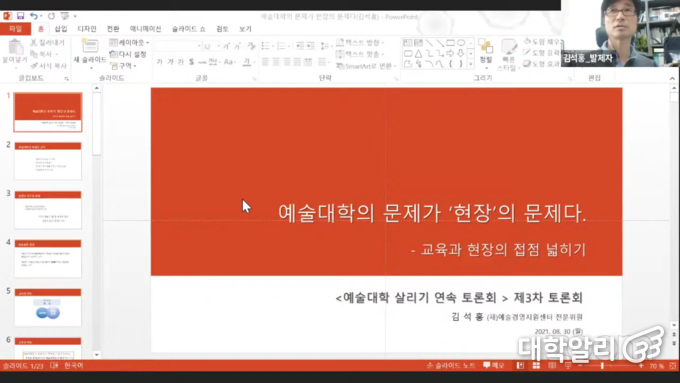
Task: Select the Paste (붙여넣기) icon
Action: [15, 52]
